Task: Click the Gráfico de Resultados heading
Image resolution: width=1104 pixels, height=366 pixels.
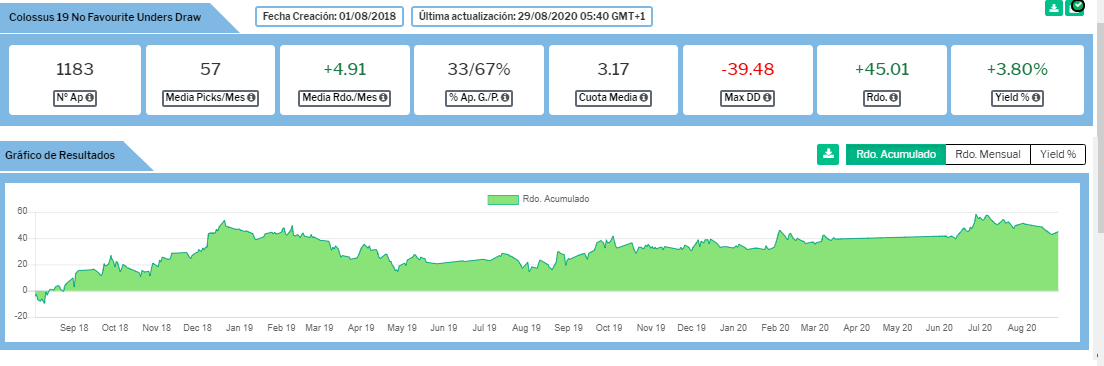Action: point(60,155)
